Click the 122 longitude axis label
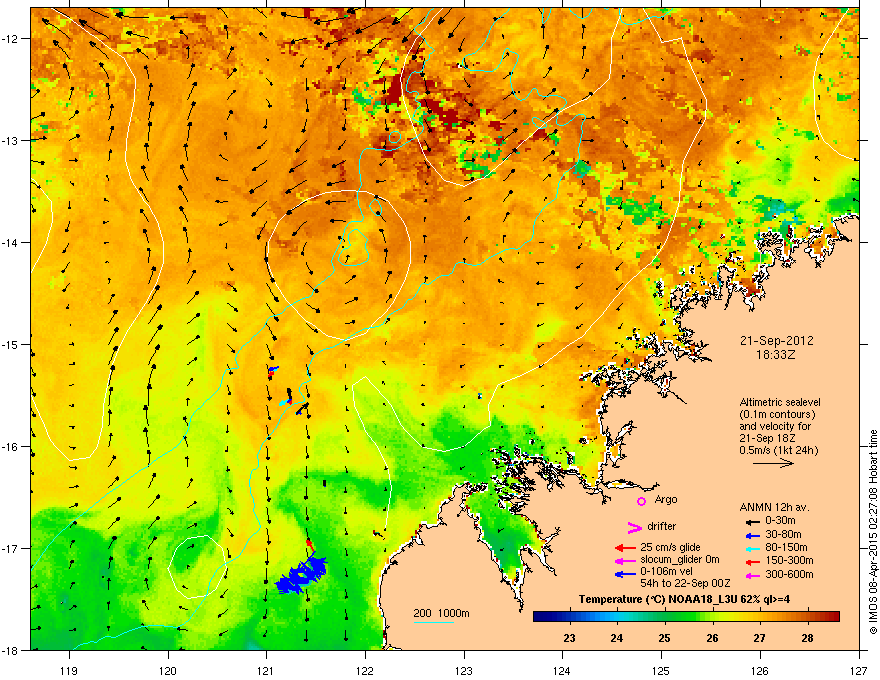The width and height of the screenshot is (880, 680). coord(365,670)
